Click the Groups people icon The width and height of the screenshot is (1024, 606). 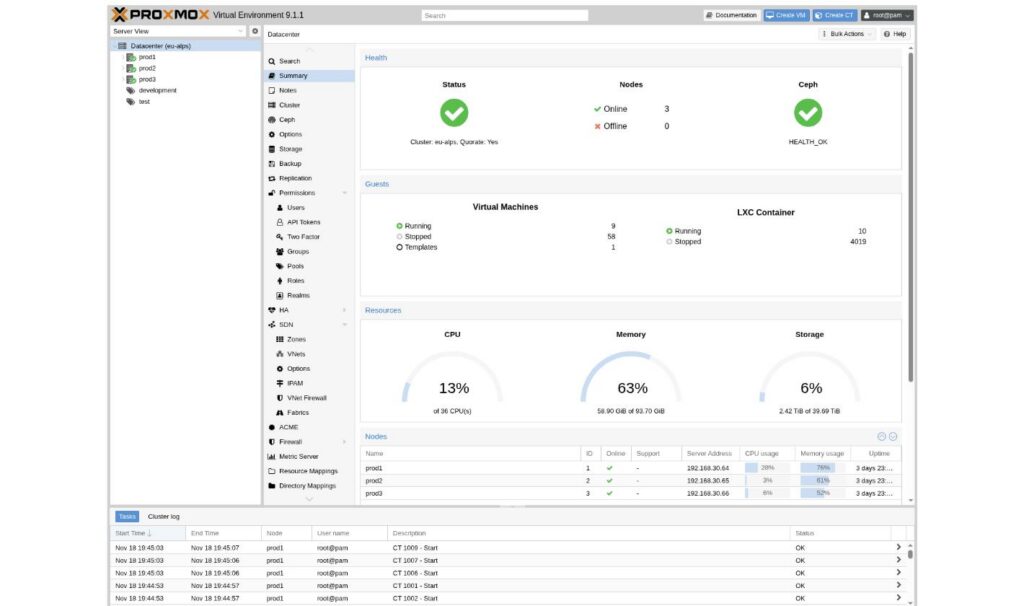tap(280, 252)
